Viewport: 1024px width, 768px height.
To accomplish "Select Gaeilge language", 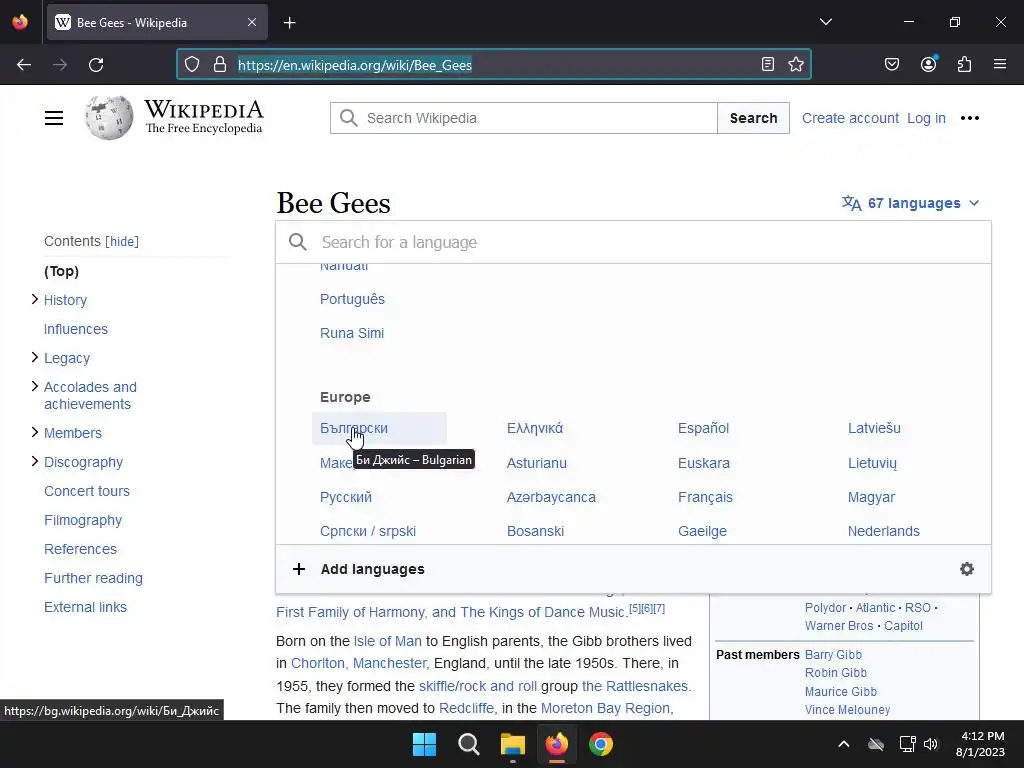I will [x=702, y=531].
